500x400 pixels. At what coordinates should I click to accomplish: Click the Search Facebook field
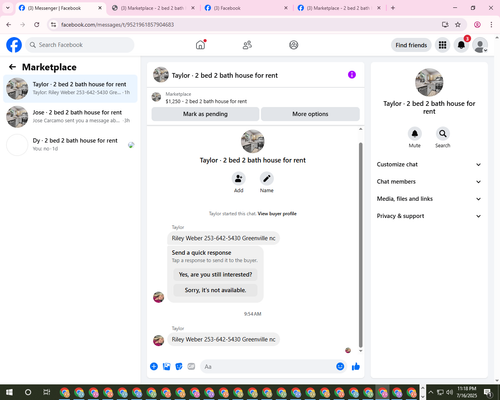(x=80, y=45)
